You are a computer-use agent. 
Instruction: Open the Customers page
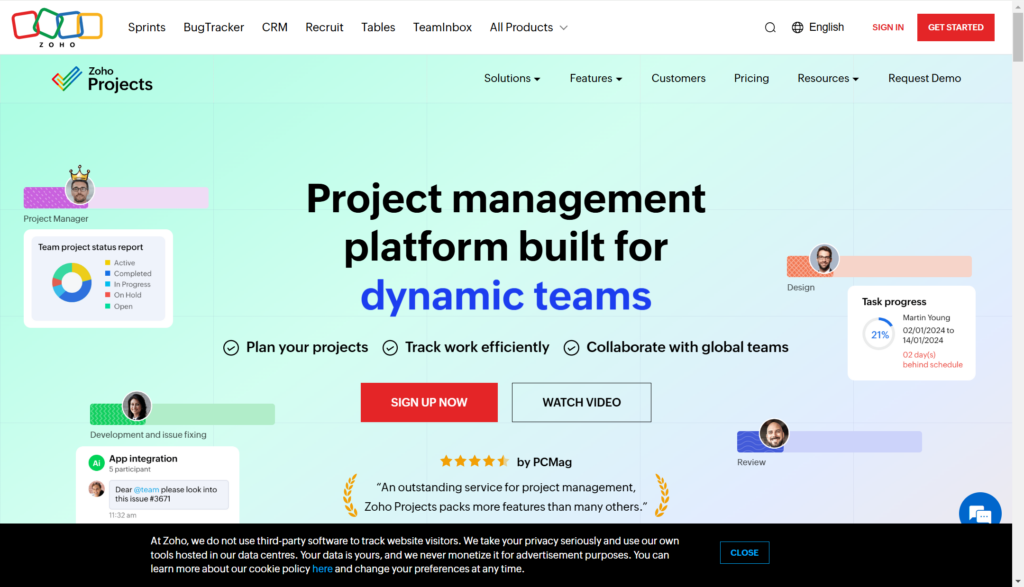(678, 78)
